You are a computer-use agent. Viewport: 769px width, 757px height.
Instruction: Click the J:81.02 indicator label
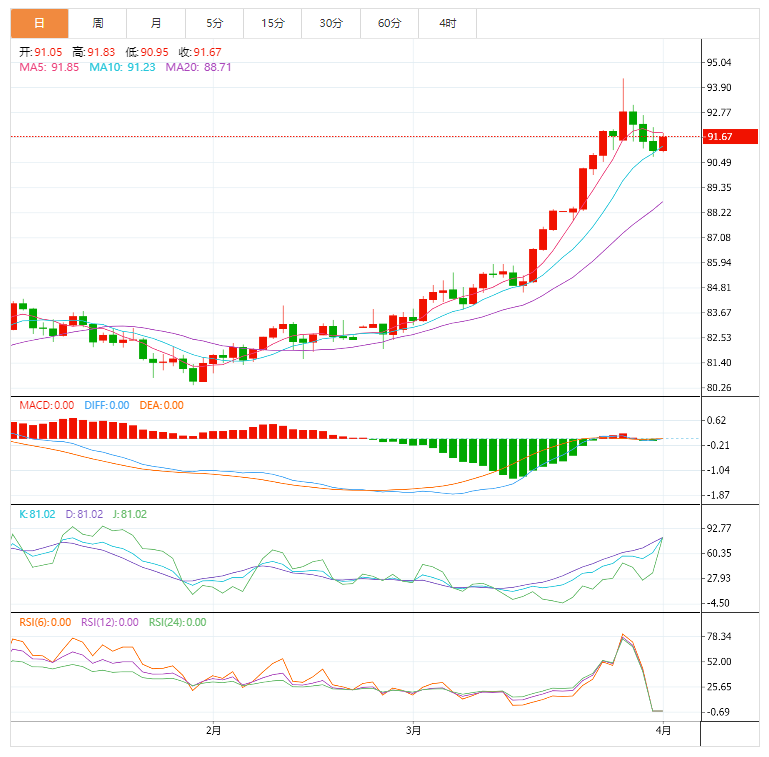point(130,514)
